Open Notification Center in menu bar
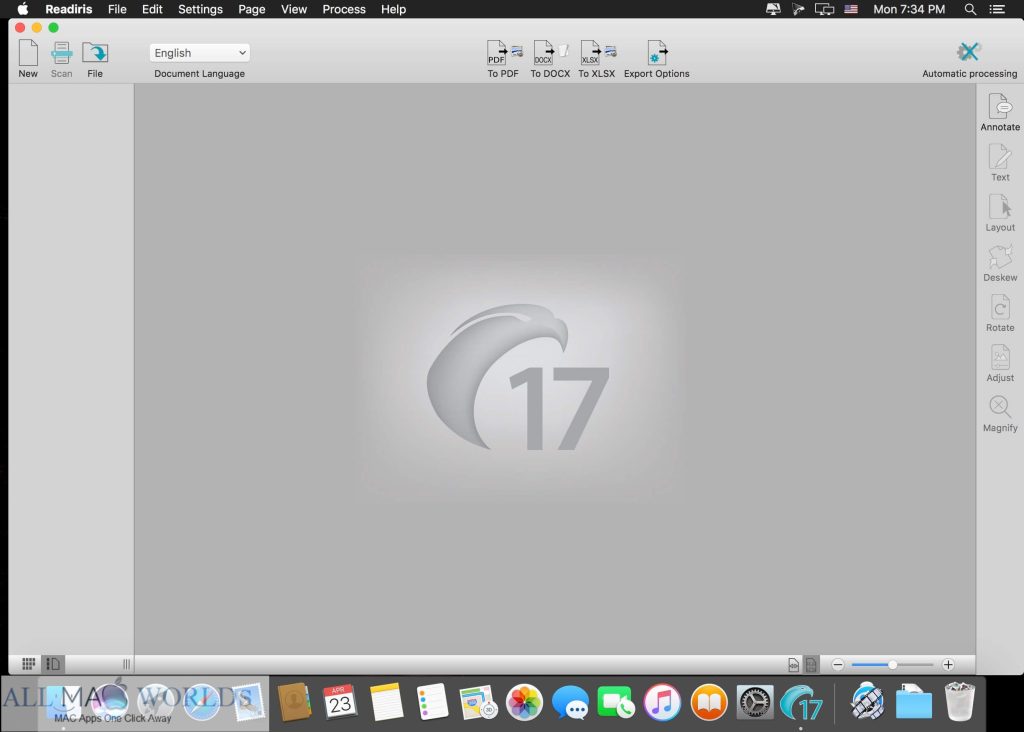1024x732 pixels. coord(997,9)
